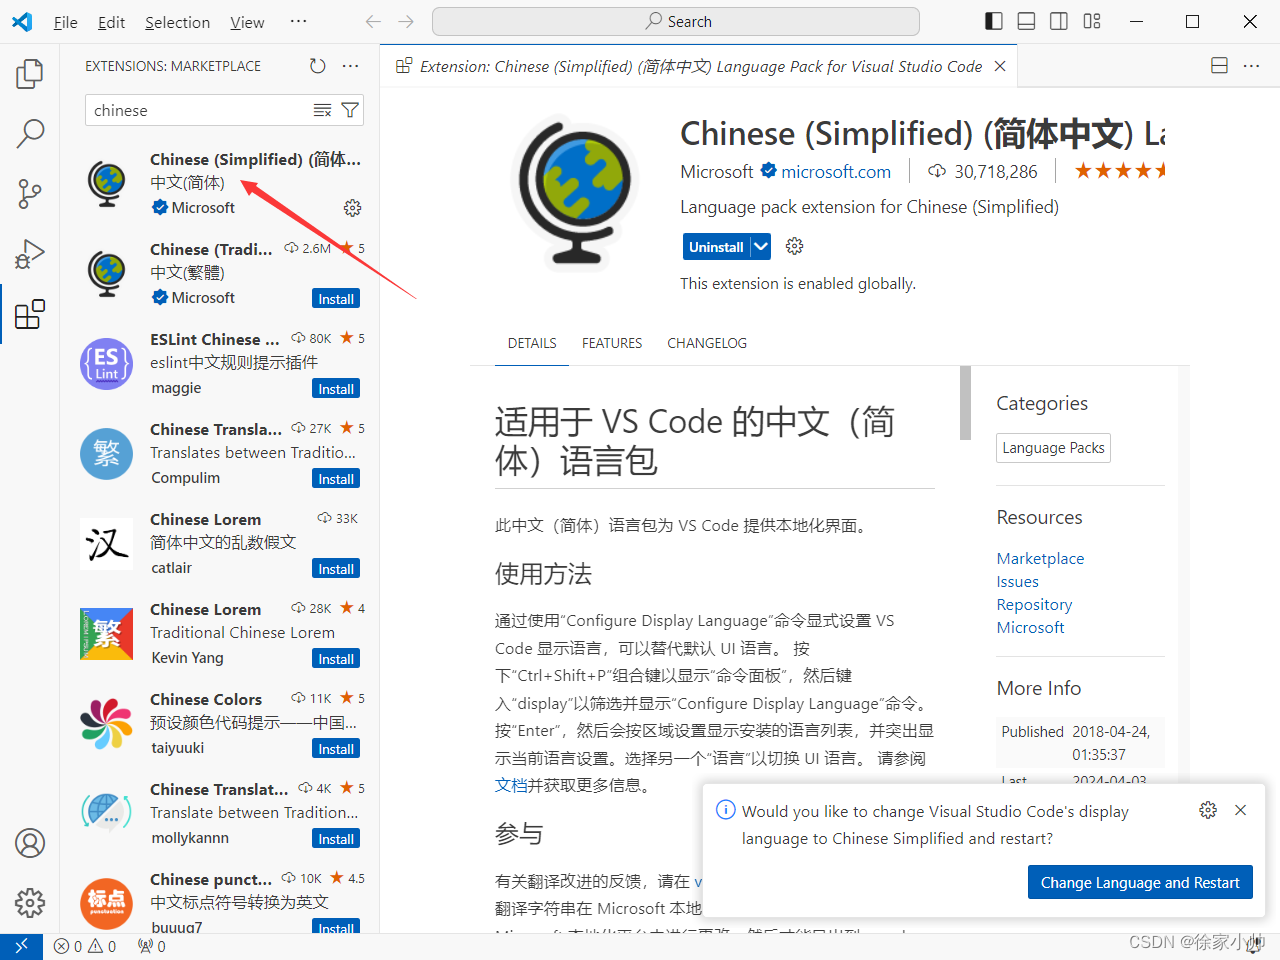Screen dimensions: 1280x960
Task: Dismiss the display language notification
Action: pyautogui.click(x=1240, y=810)
